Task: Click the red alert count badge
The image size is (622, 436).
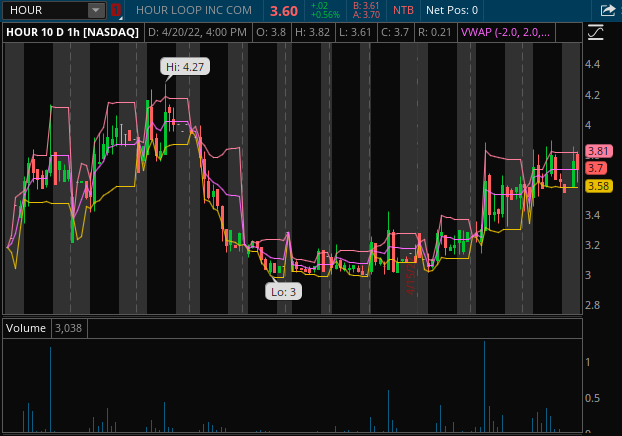Action: (115, 10)
